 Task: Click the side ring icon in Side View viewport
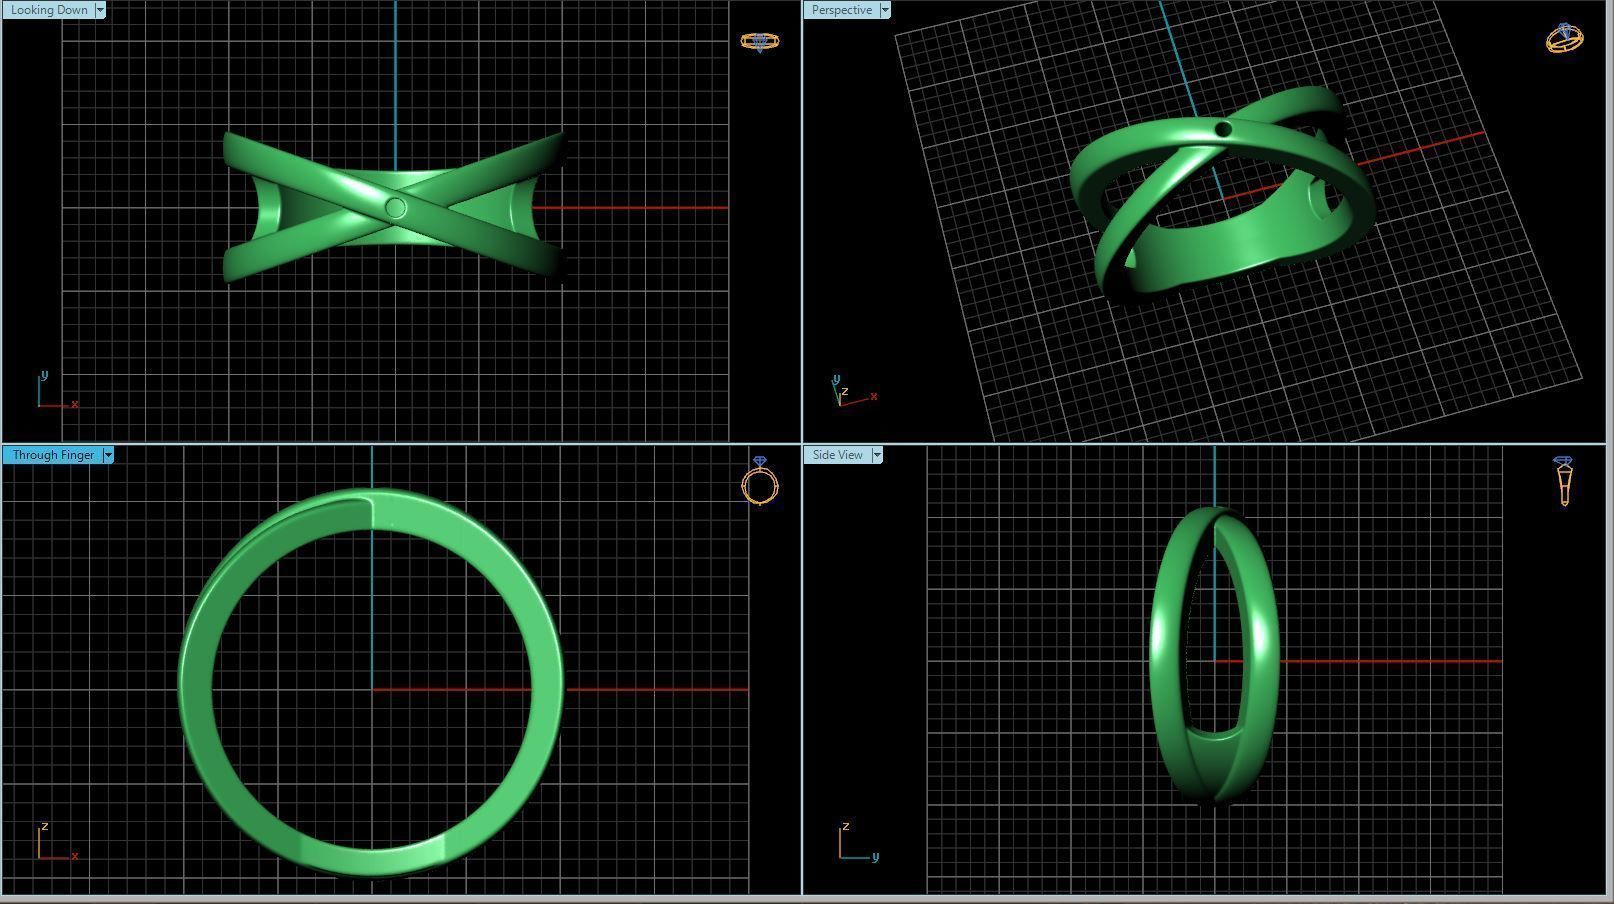click(1564, 481)
